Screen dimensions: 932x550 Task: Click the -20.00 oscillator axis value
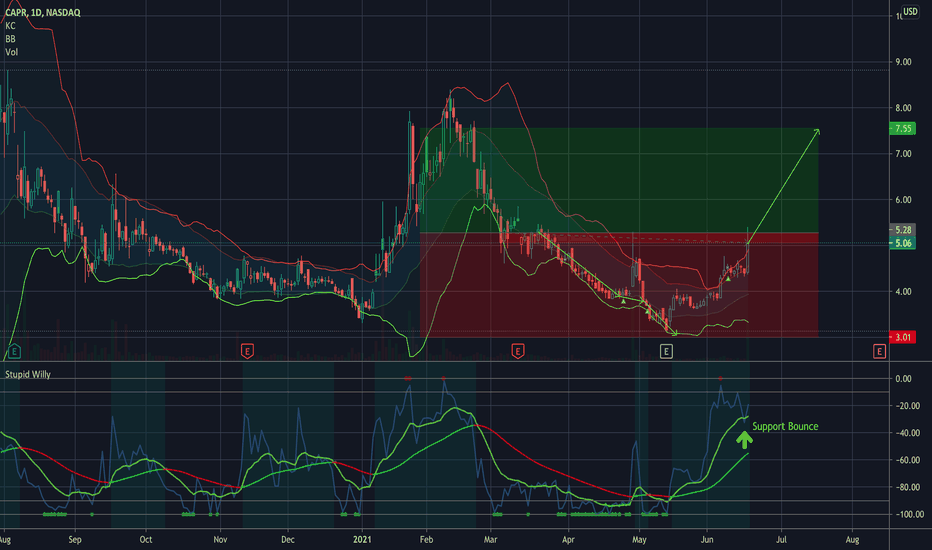click(908, 406)
